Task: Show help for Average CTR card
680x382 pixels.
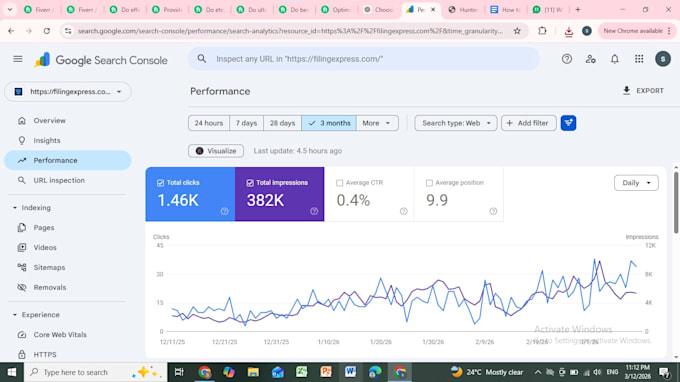Action: click(x=404, y=211)
